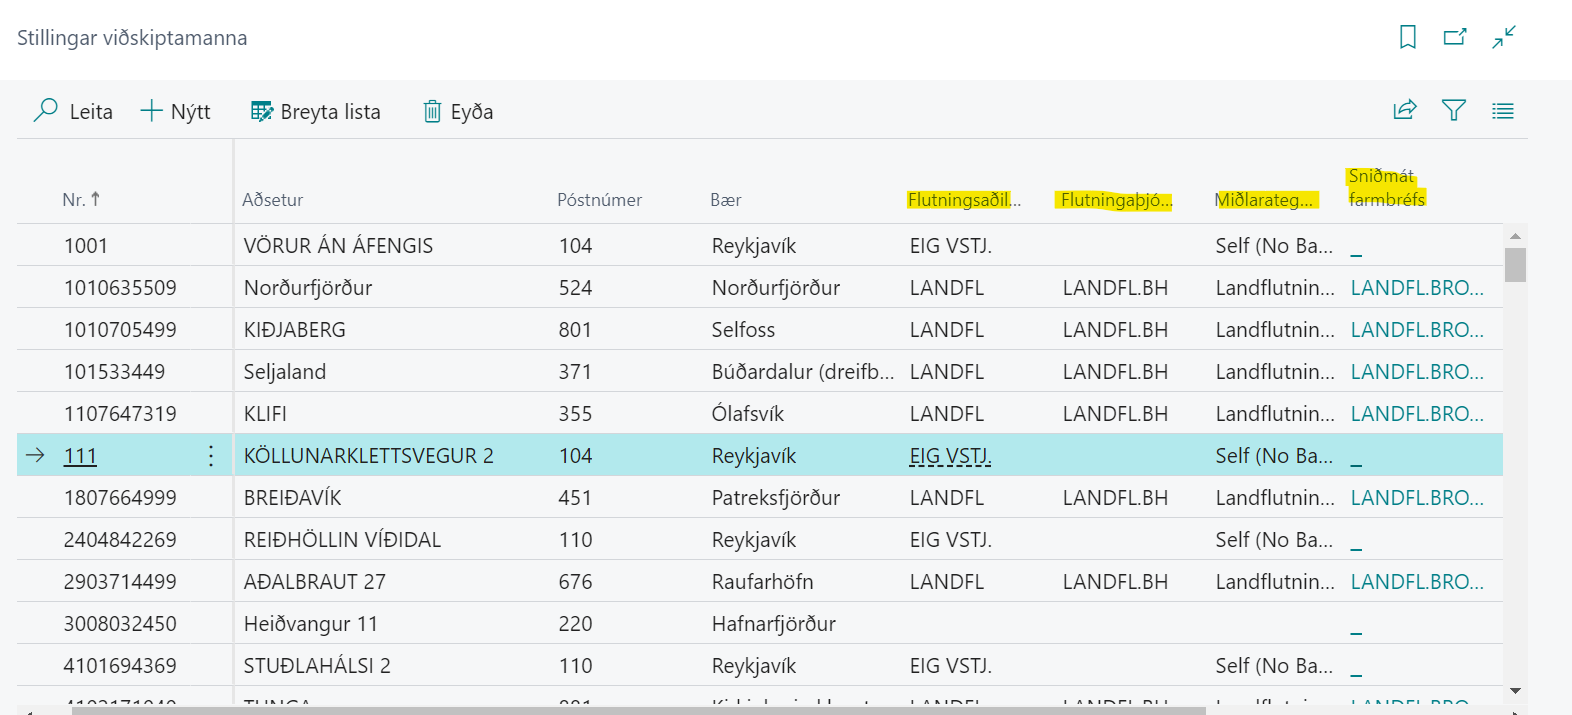Switch list layout view icon
The width and height of the screenshot is (1572, 715).
tap(1503, 110)
